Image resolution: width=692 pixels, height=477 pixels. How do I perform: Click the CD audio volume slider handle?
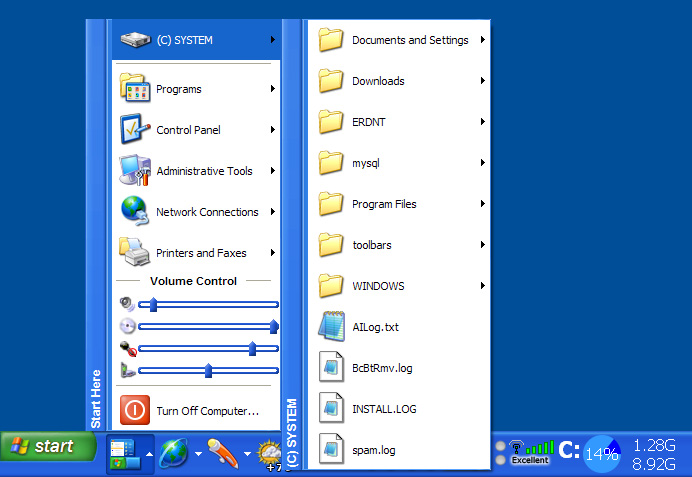tap(274, 327)
